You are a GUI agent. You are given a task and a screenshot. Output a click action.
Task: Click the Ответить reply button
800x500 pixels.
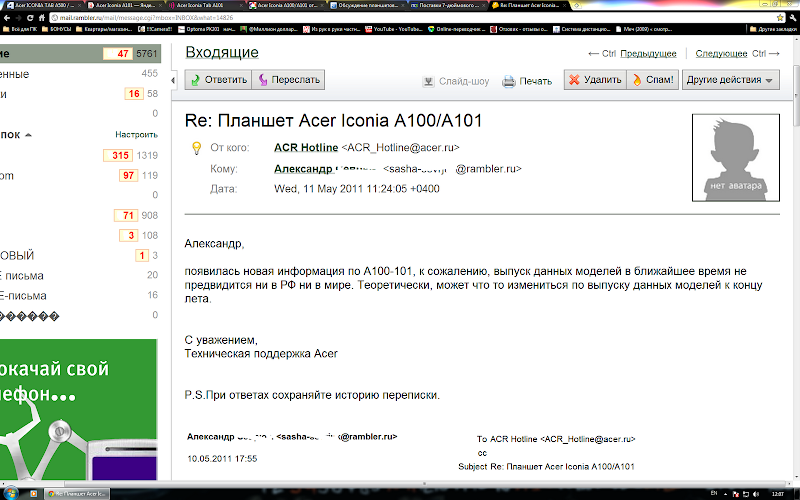pyautogui.click(x=218, y=80)
